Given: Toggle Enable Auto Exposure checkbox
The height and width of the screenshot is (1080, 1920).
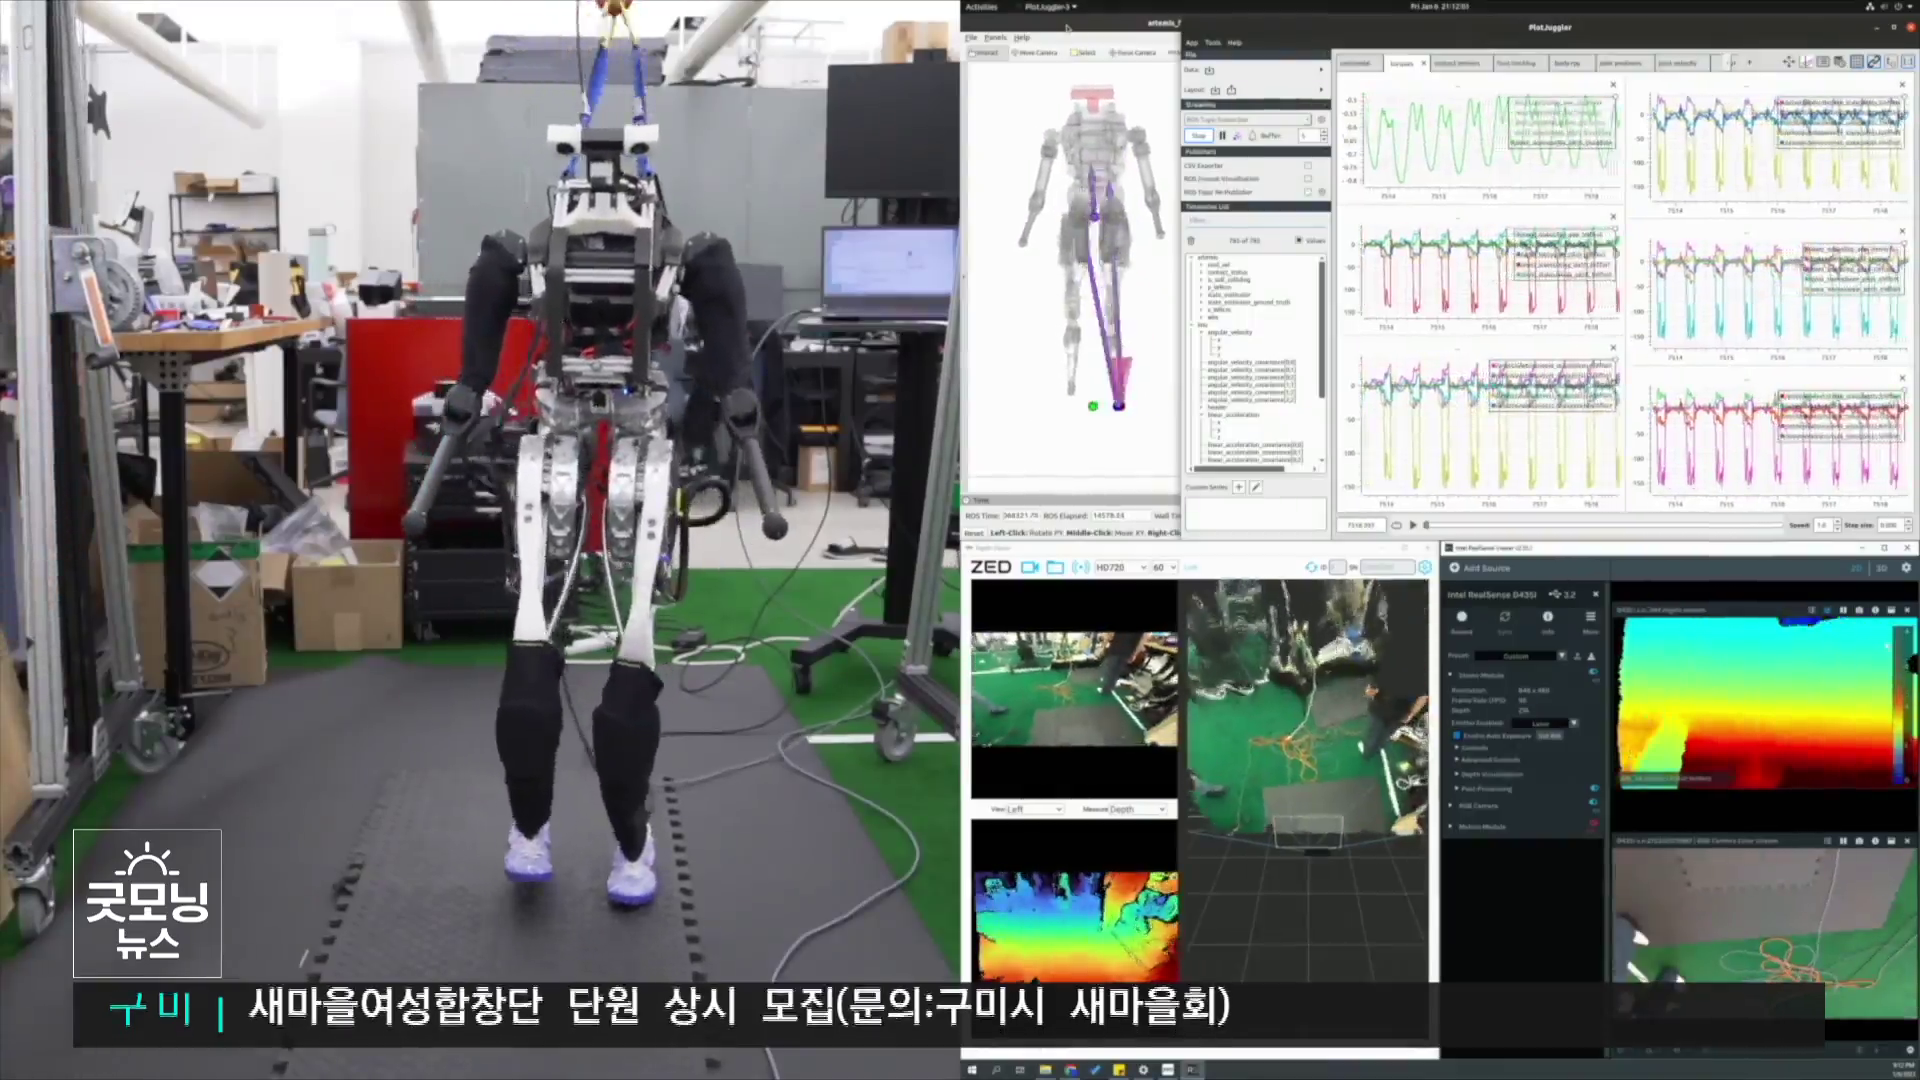Looking at the screenshot, I should pos(1457,735).
